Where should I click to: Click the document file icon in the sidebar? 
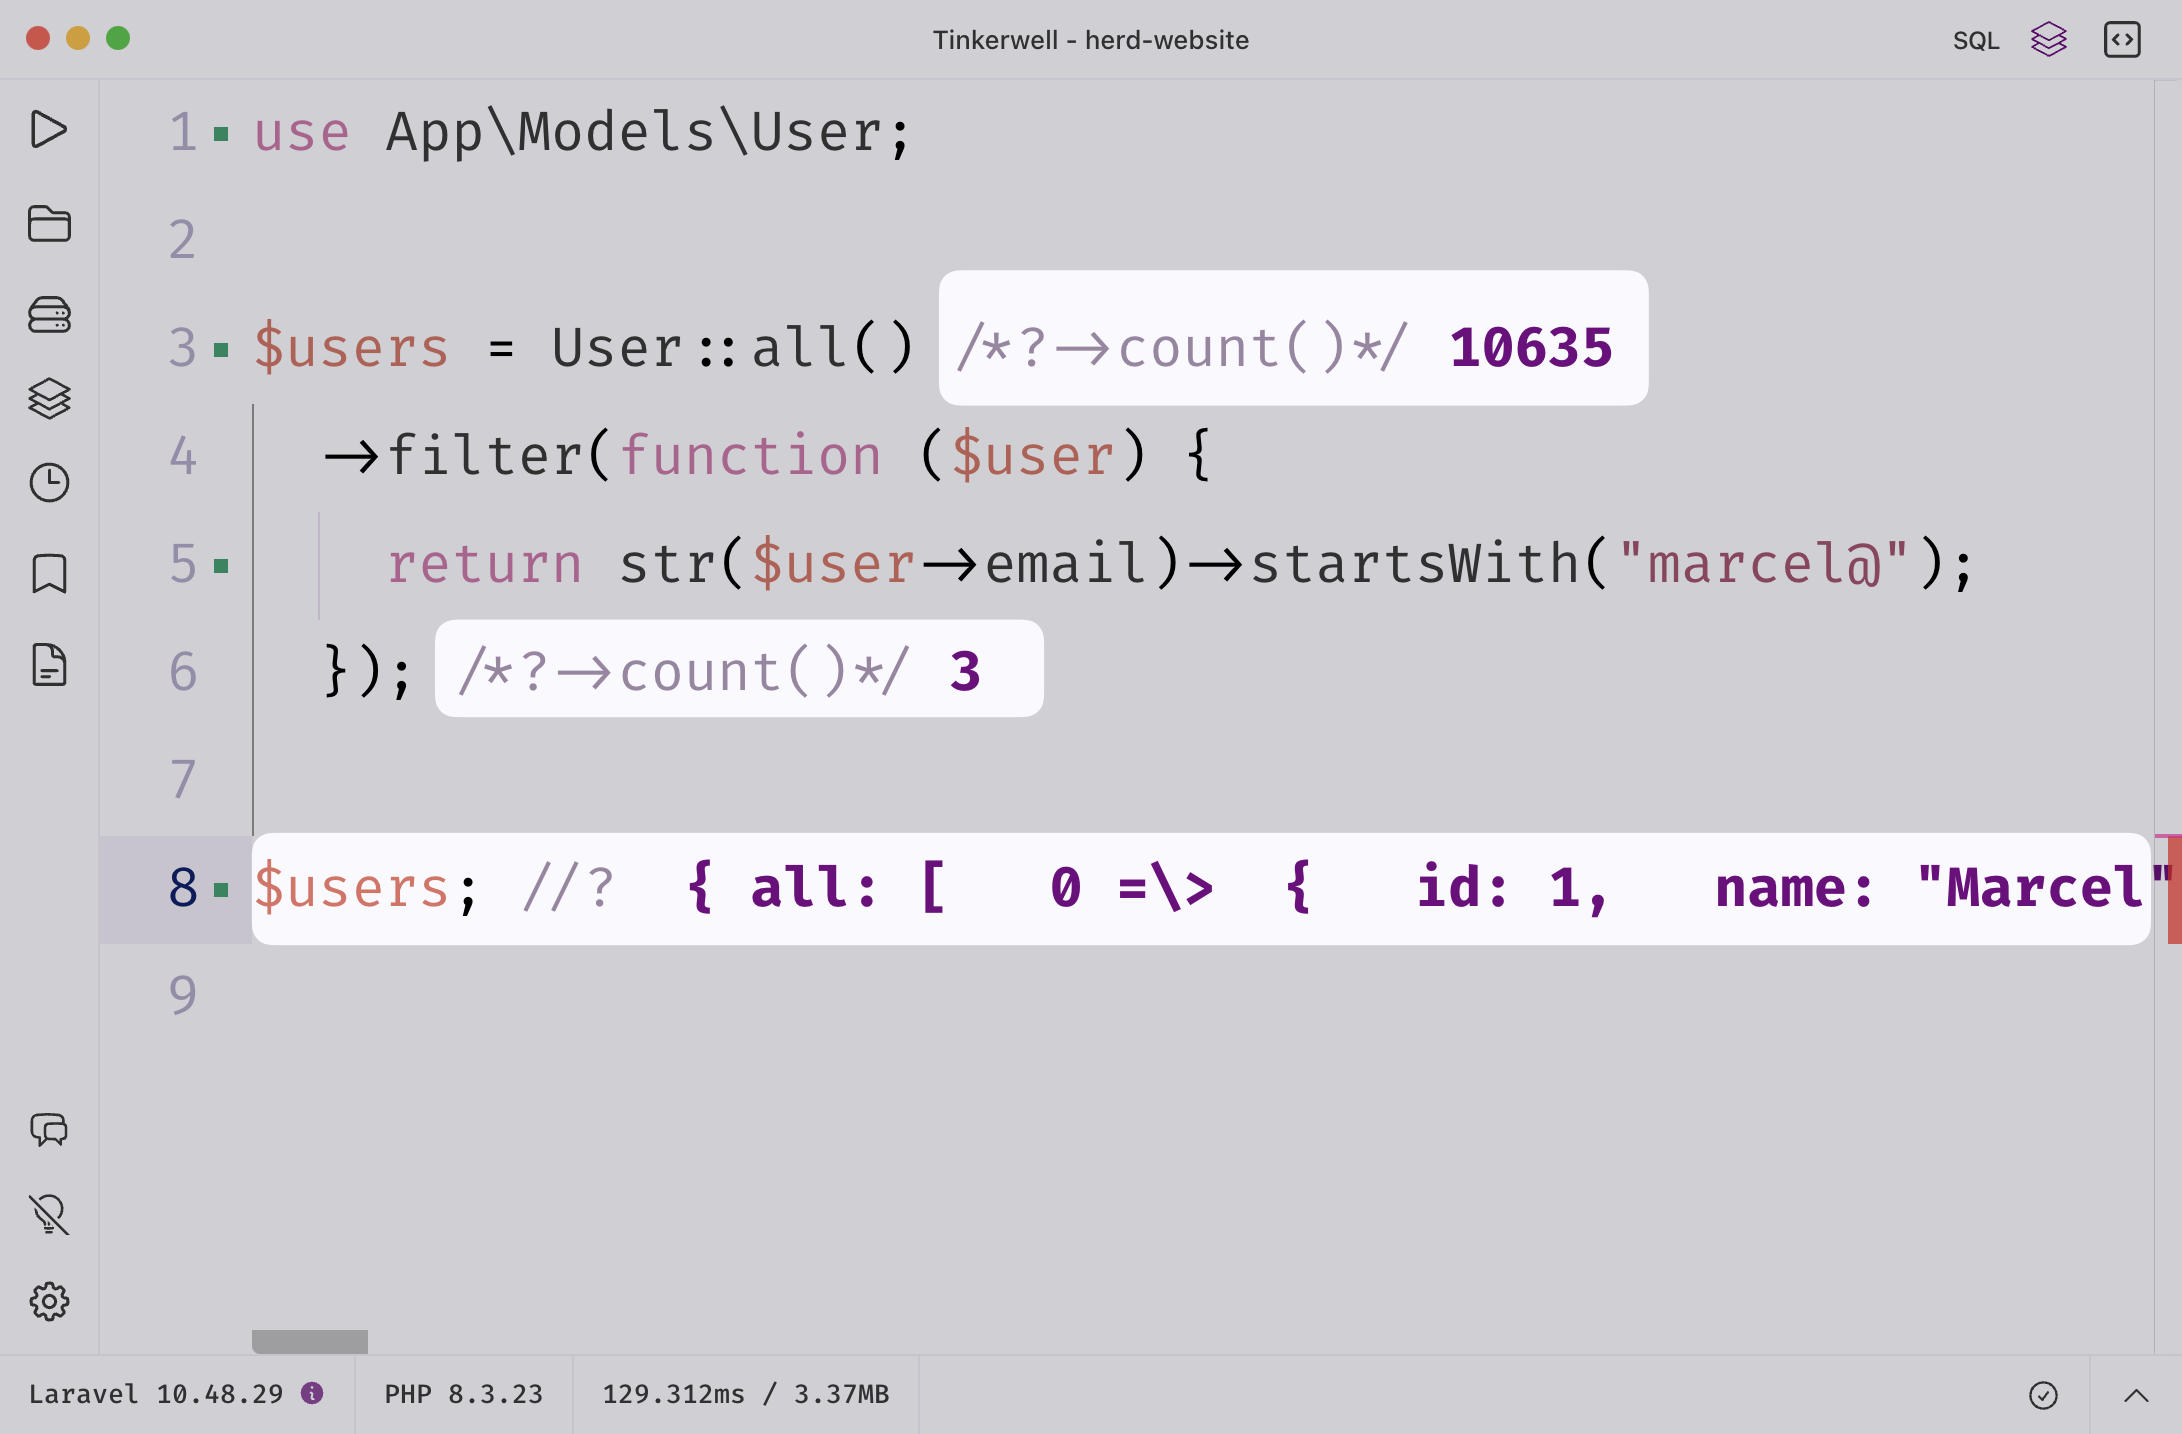click(48, 665)
